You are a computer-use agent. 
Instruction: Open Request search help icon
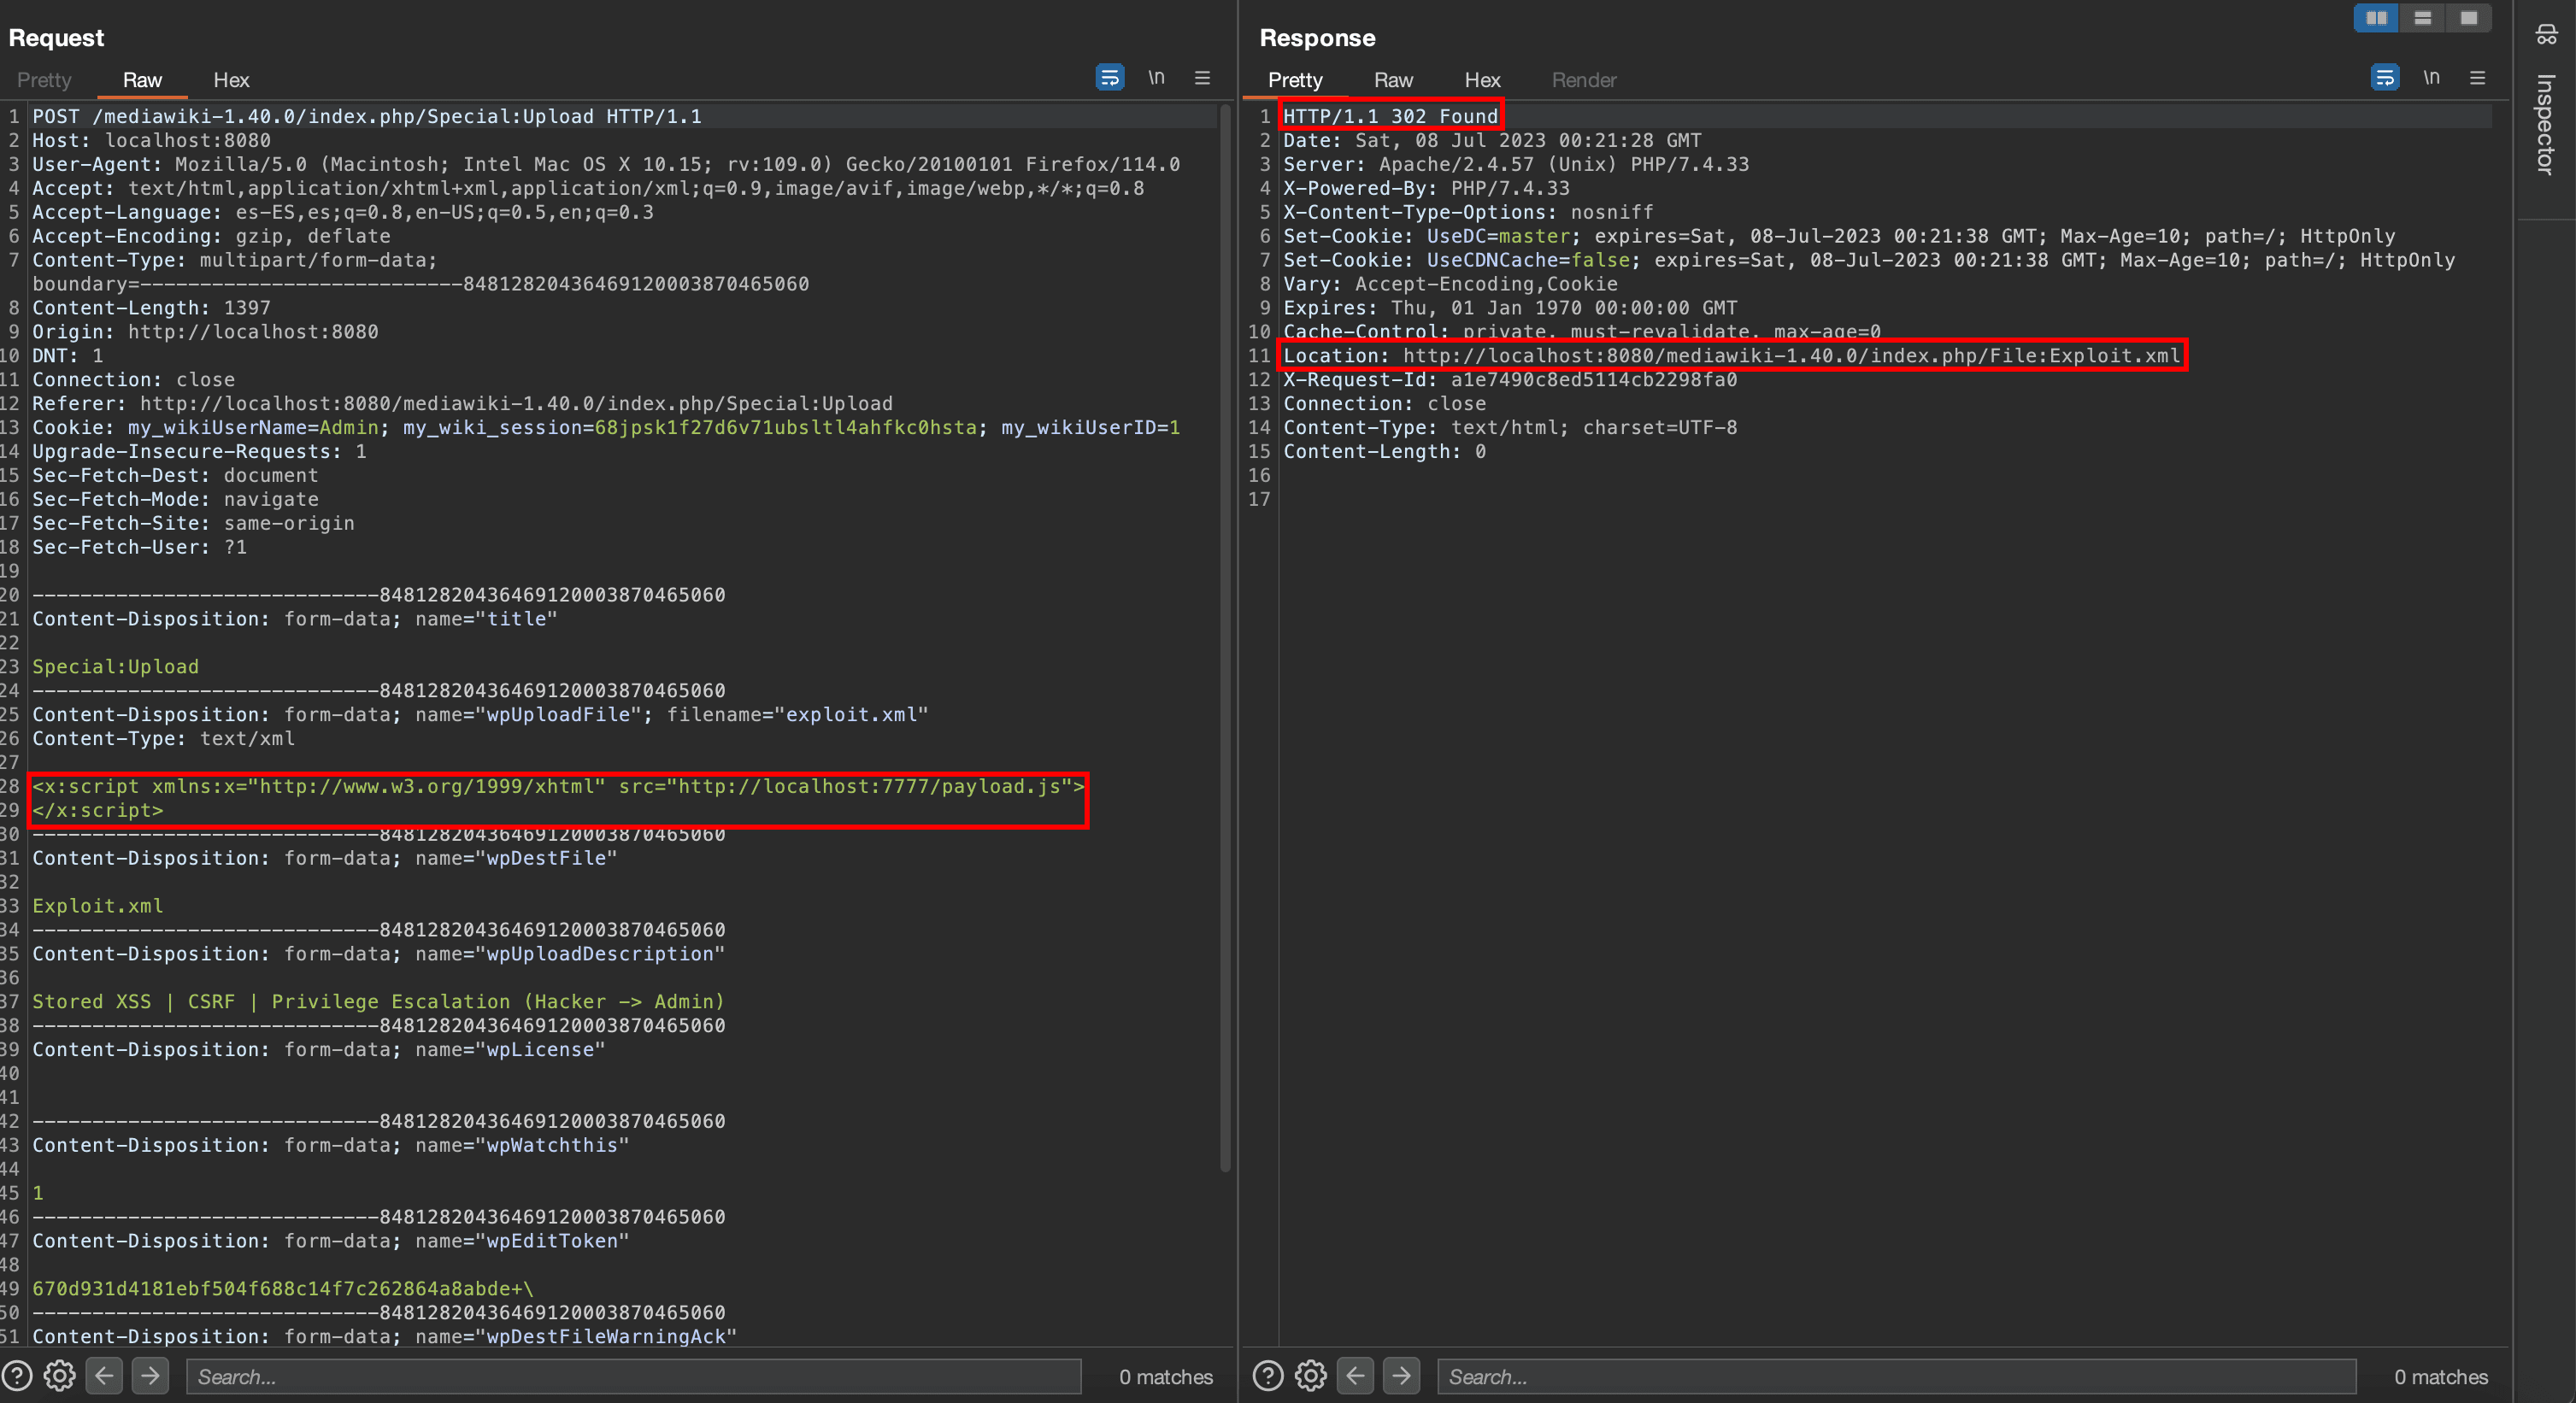(17, 1376)
